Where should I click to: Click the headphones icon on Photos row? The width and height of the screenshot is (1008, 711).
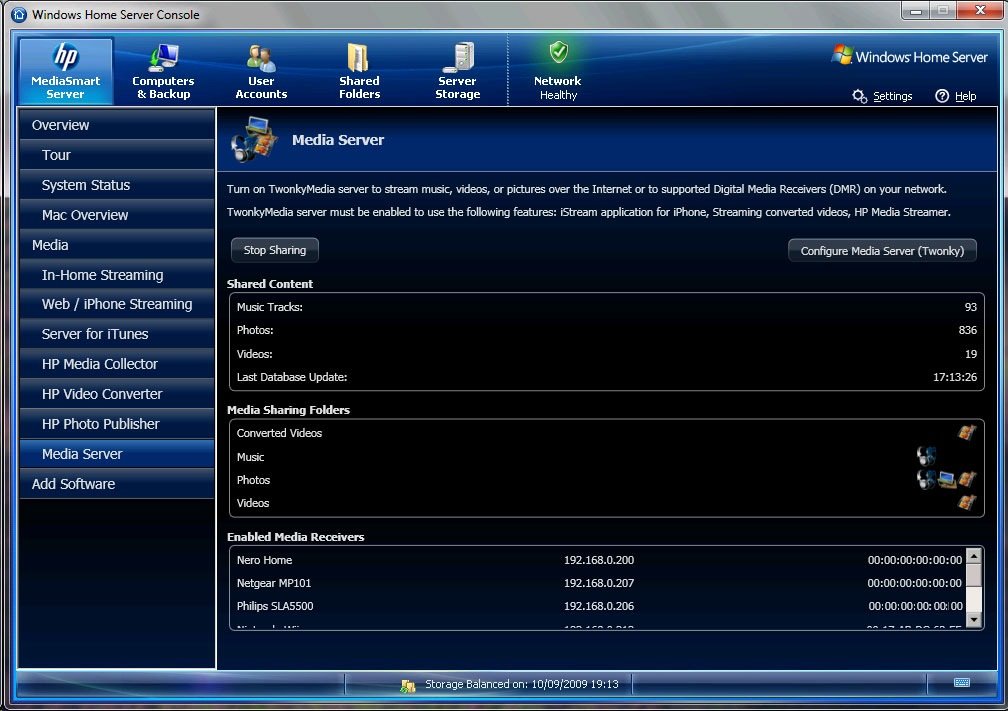point(926,479)
